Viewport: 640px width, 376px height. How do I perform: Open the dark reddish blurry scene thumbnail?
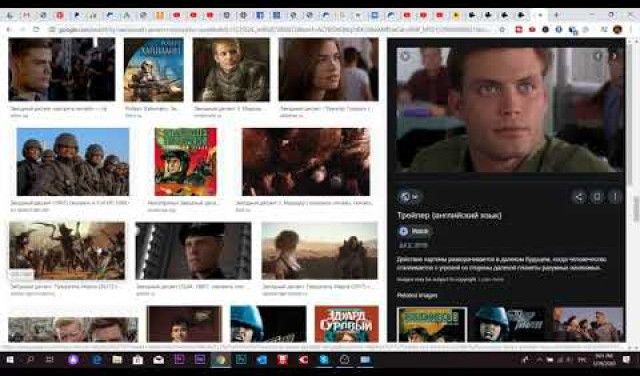[x=306, y=162]
